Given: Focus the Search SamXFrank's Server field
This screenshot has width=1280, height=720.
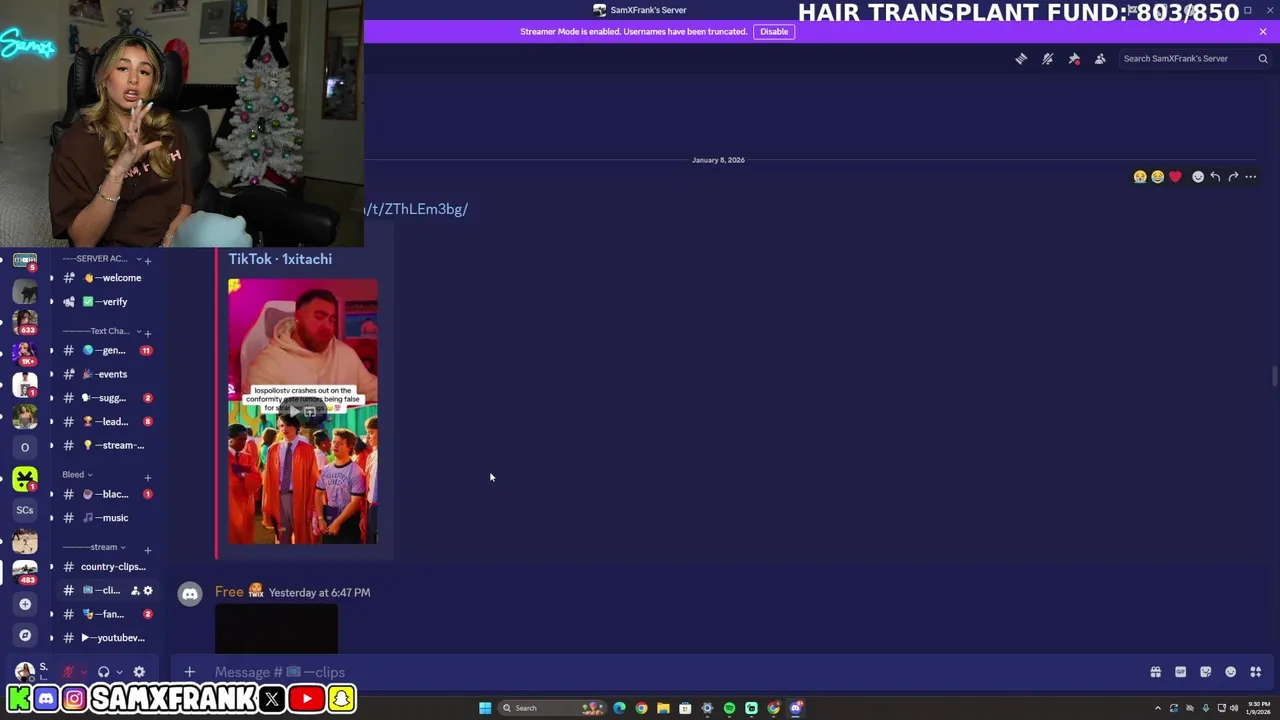Looking at the screenshot, I should tap(1195, 59).
